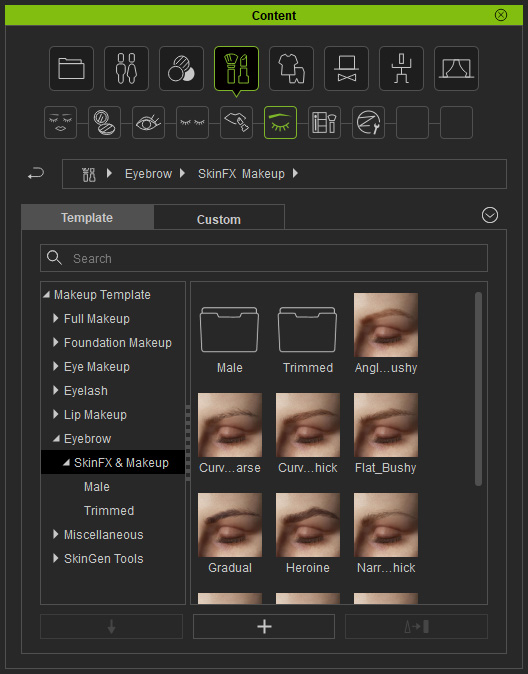Viewport: 528px width, 674px height.
Task: Click the Apply down-arrow button
Action: click(x=111, y=626)
